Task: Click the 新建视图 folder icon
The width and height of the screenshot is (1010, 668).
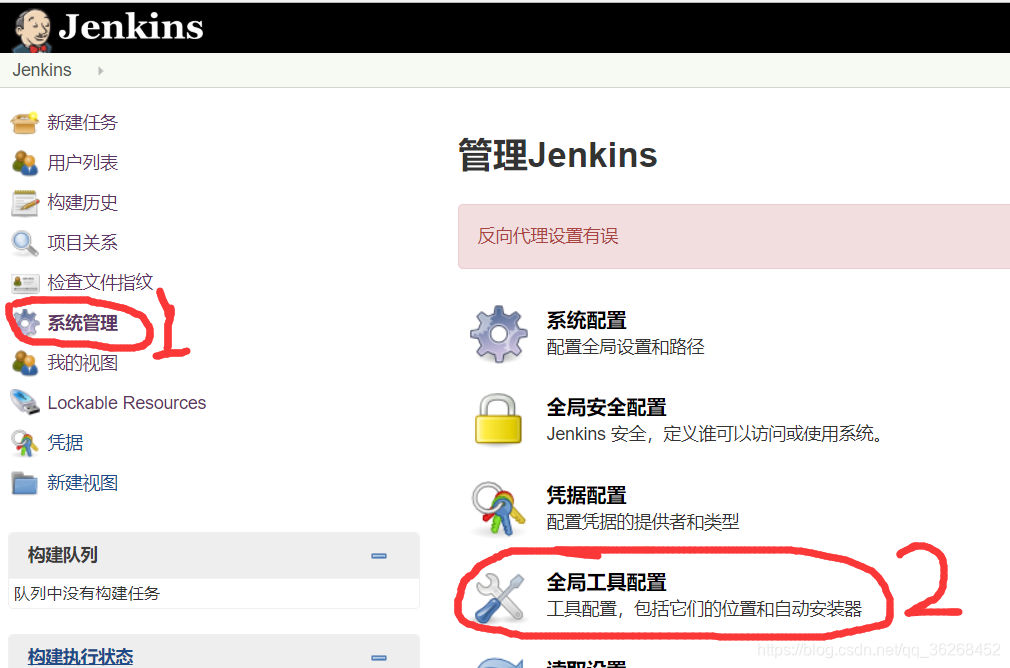Action: click(24, 483)
